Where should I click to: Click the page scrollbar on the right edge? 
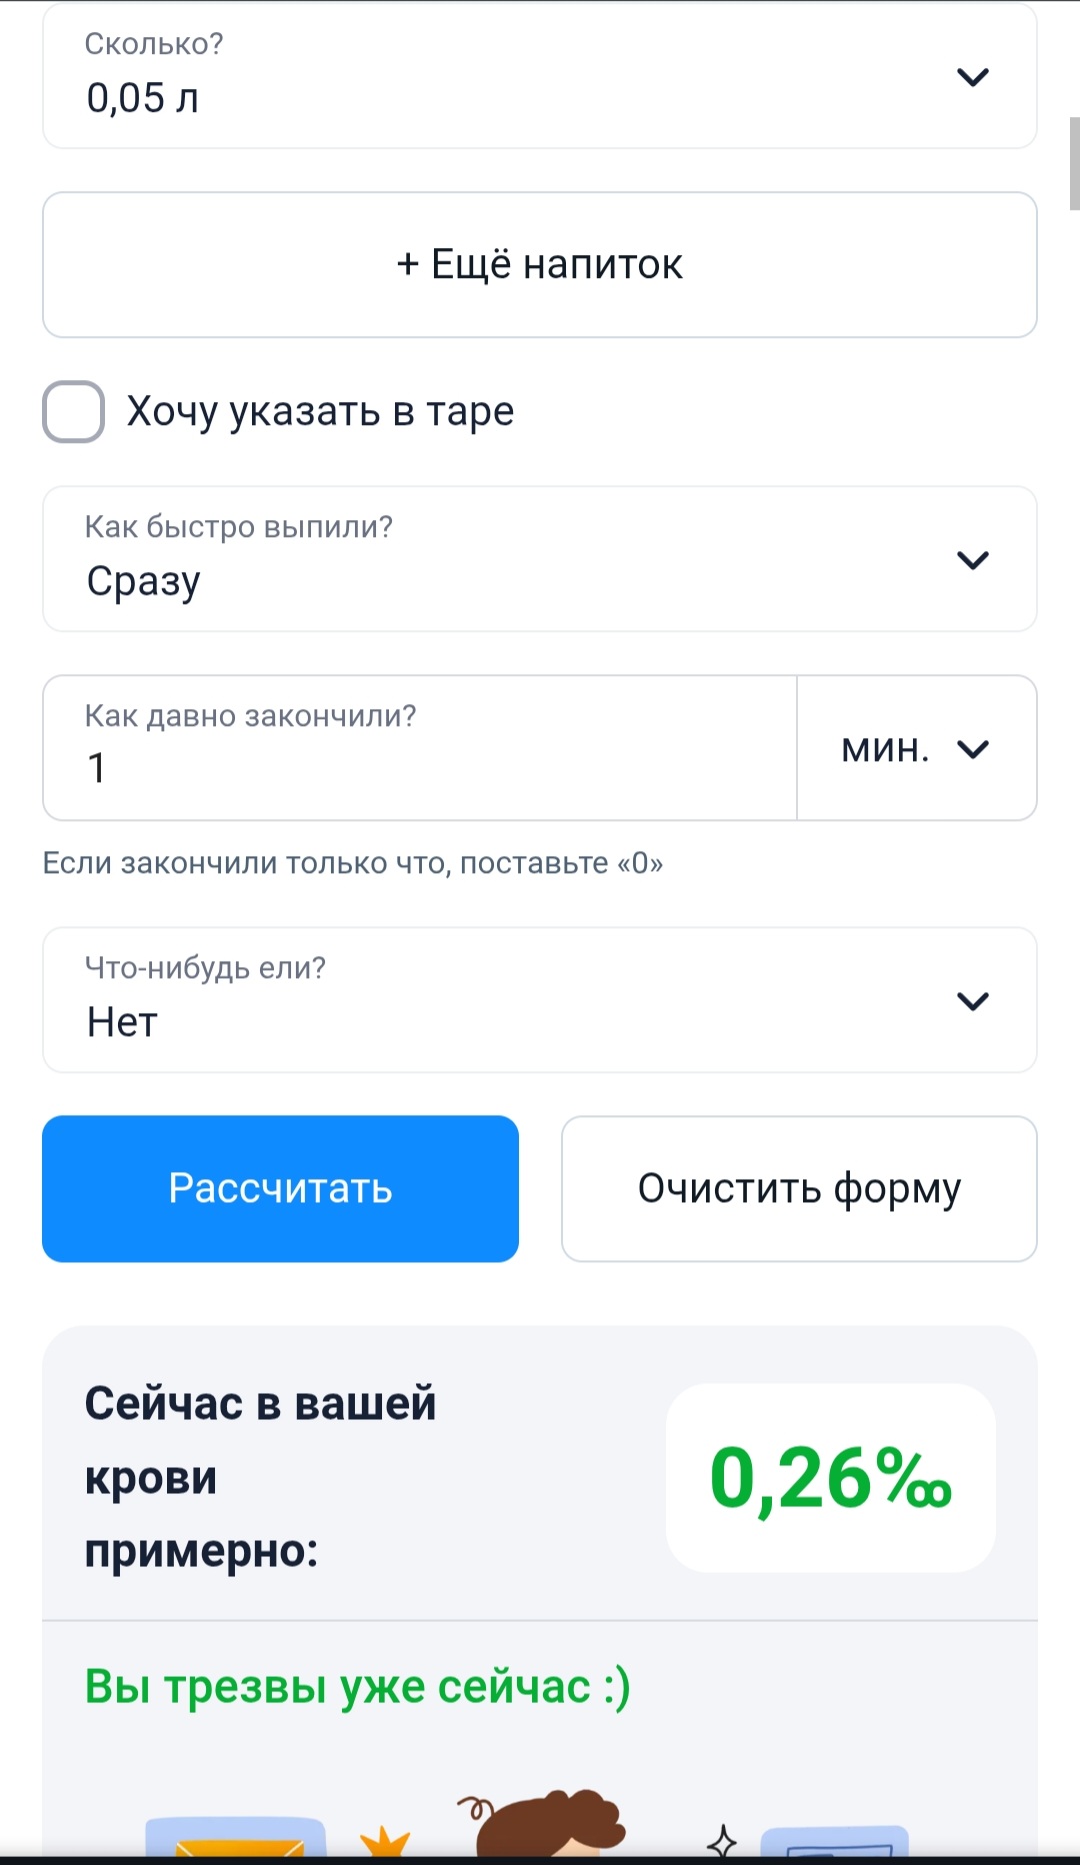coord(1074,164)
